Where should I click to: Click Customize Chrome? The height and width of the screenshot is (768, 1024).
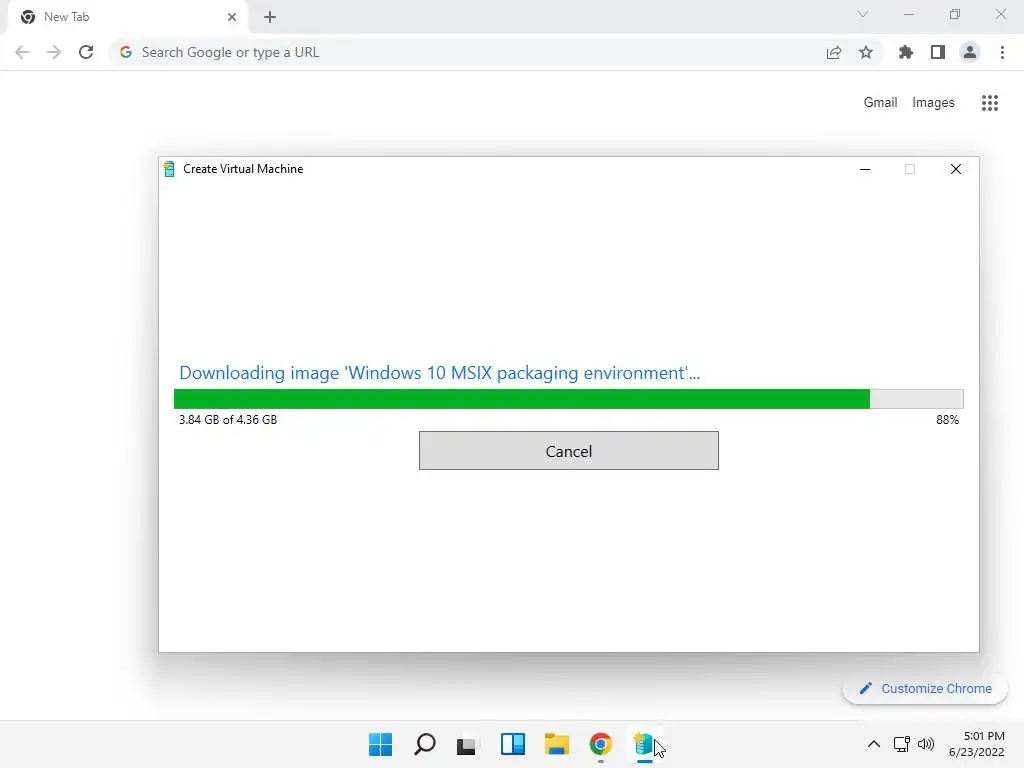tap(925, 688)
